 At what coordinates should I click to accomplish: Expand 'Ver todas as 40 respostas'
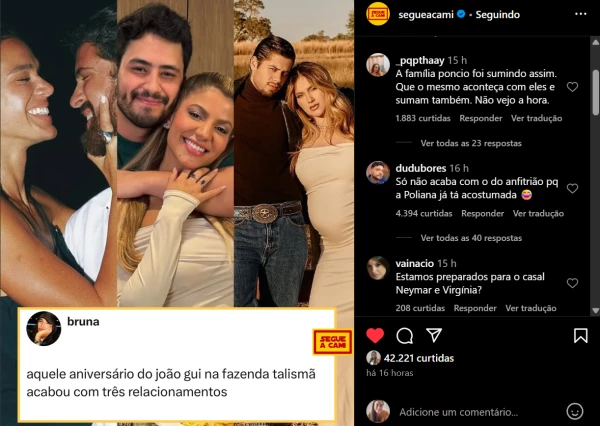[471, 238]
